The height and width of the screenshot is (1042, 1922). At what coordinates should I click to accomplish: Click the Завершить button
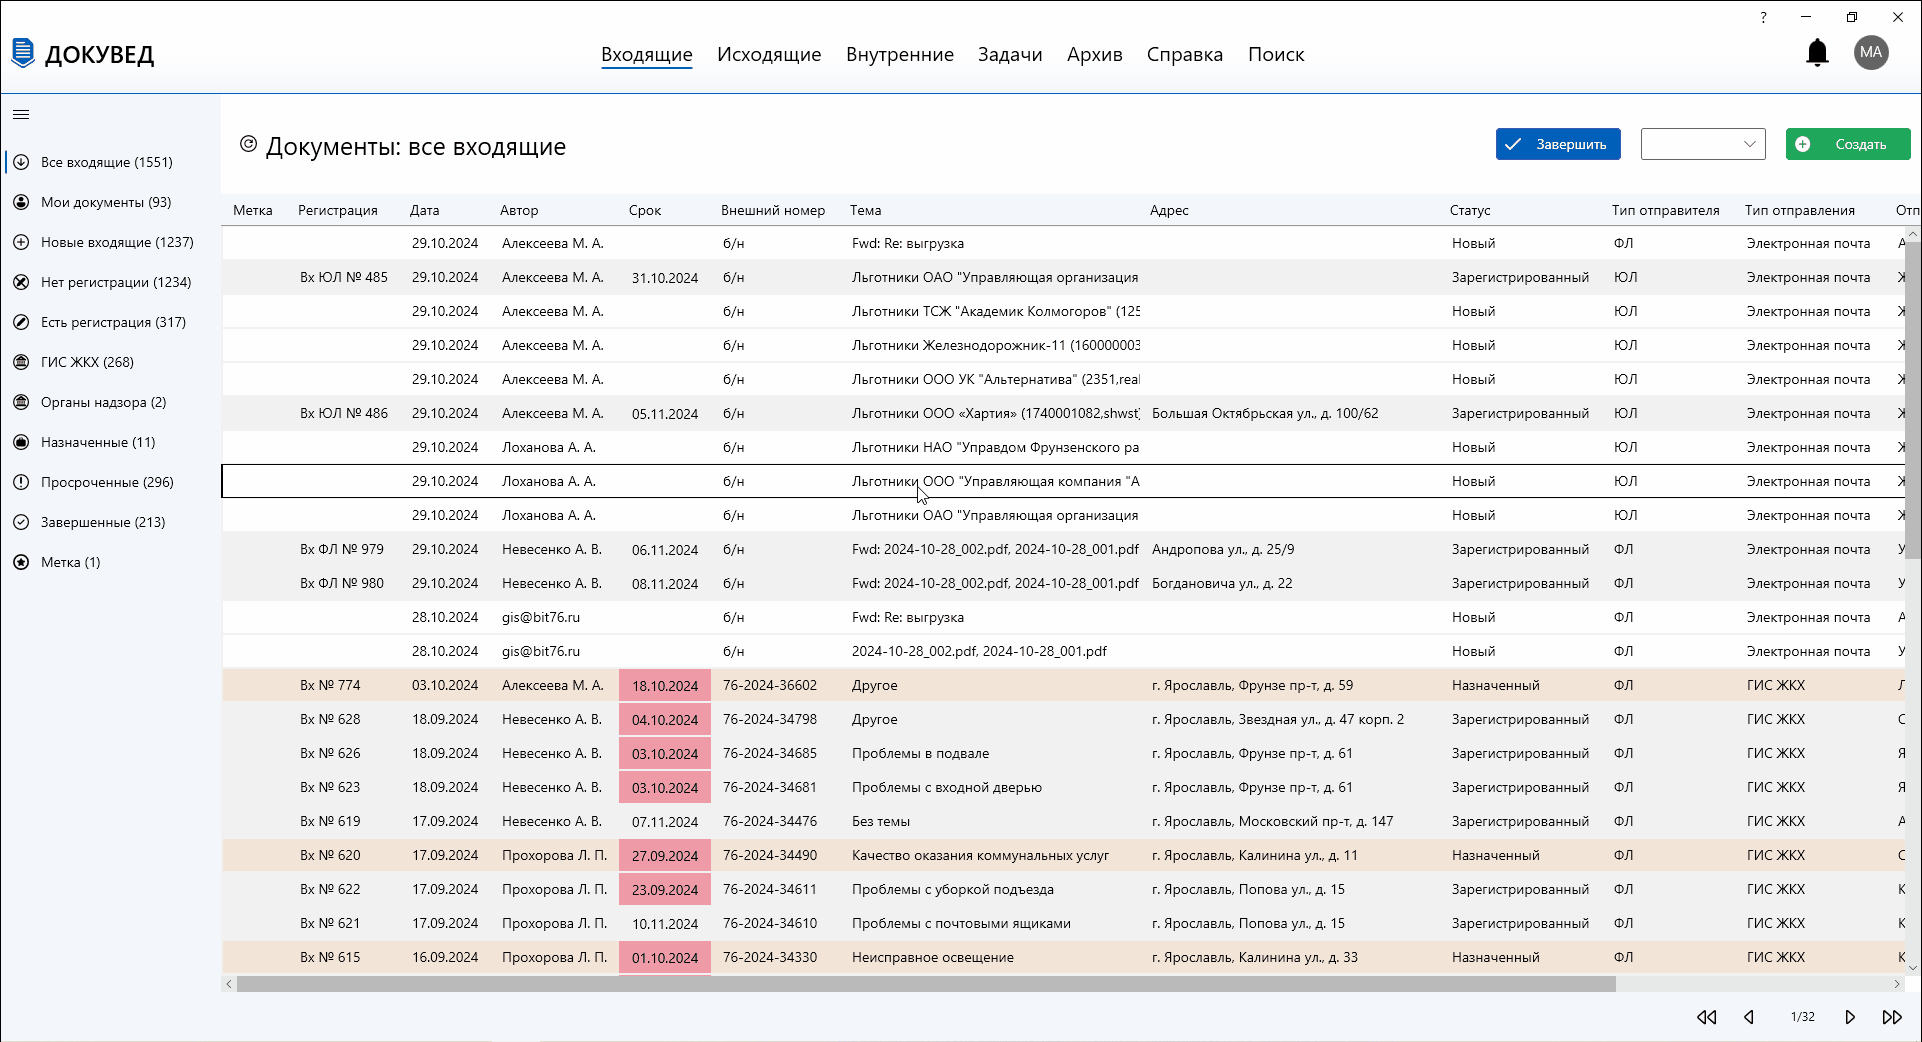(1558, 144)
